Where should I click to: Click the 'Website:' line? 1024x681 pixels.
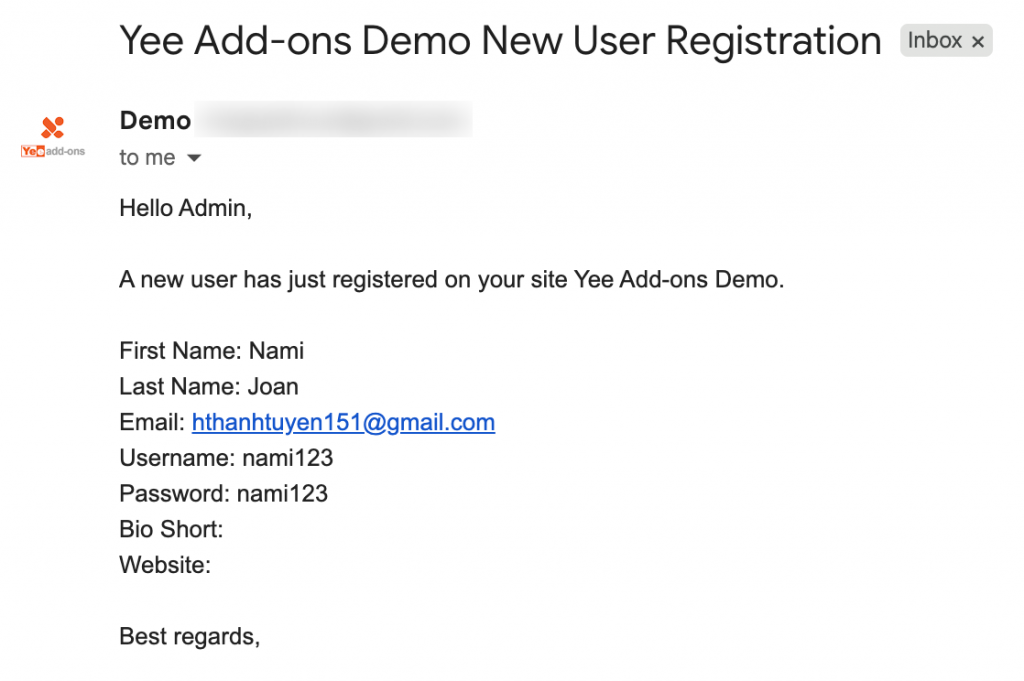pyautogui.click(x=165, y=565)
